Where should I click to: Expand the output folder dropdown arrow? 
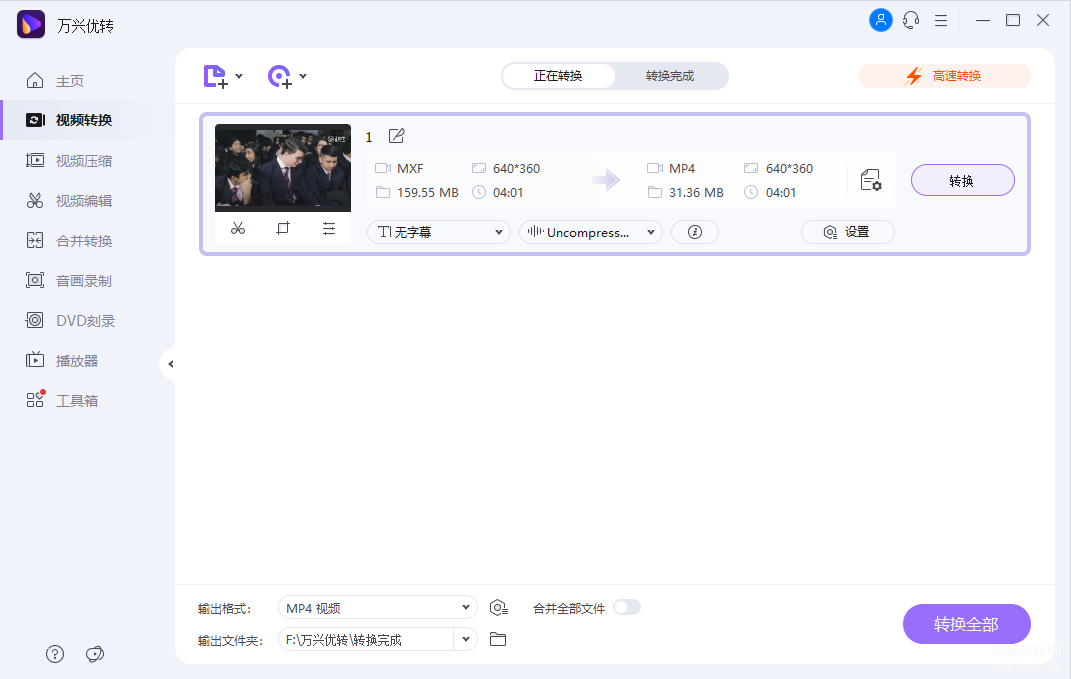click(466, 640)
